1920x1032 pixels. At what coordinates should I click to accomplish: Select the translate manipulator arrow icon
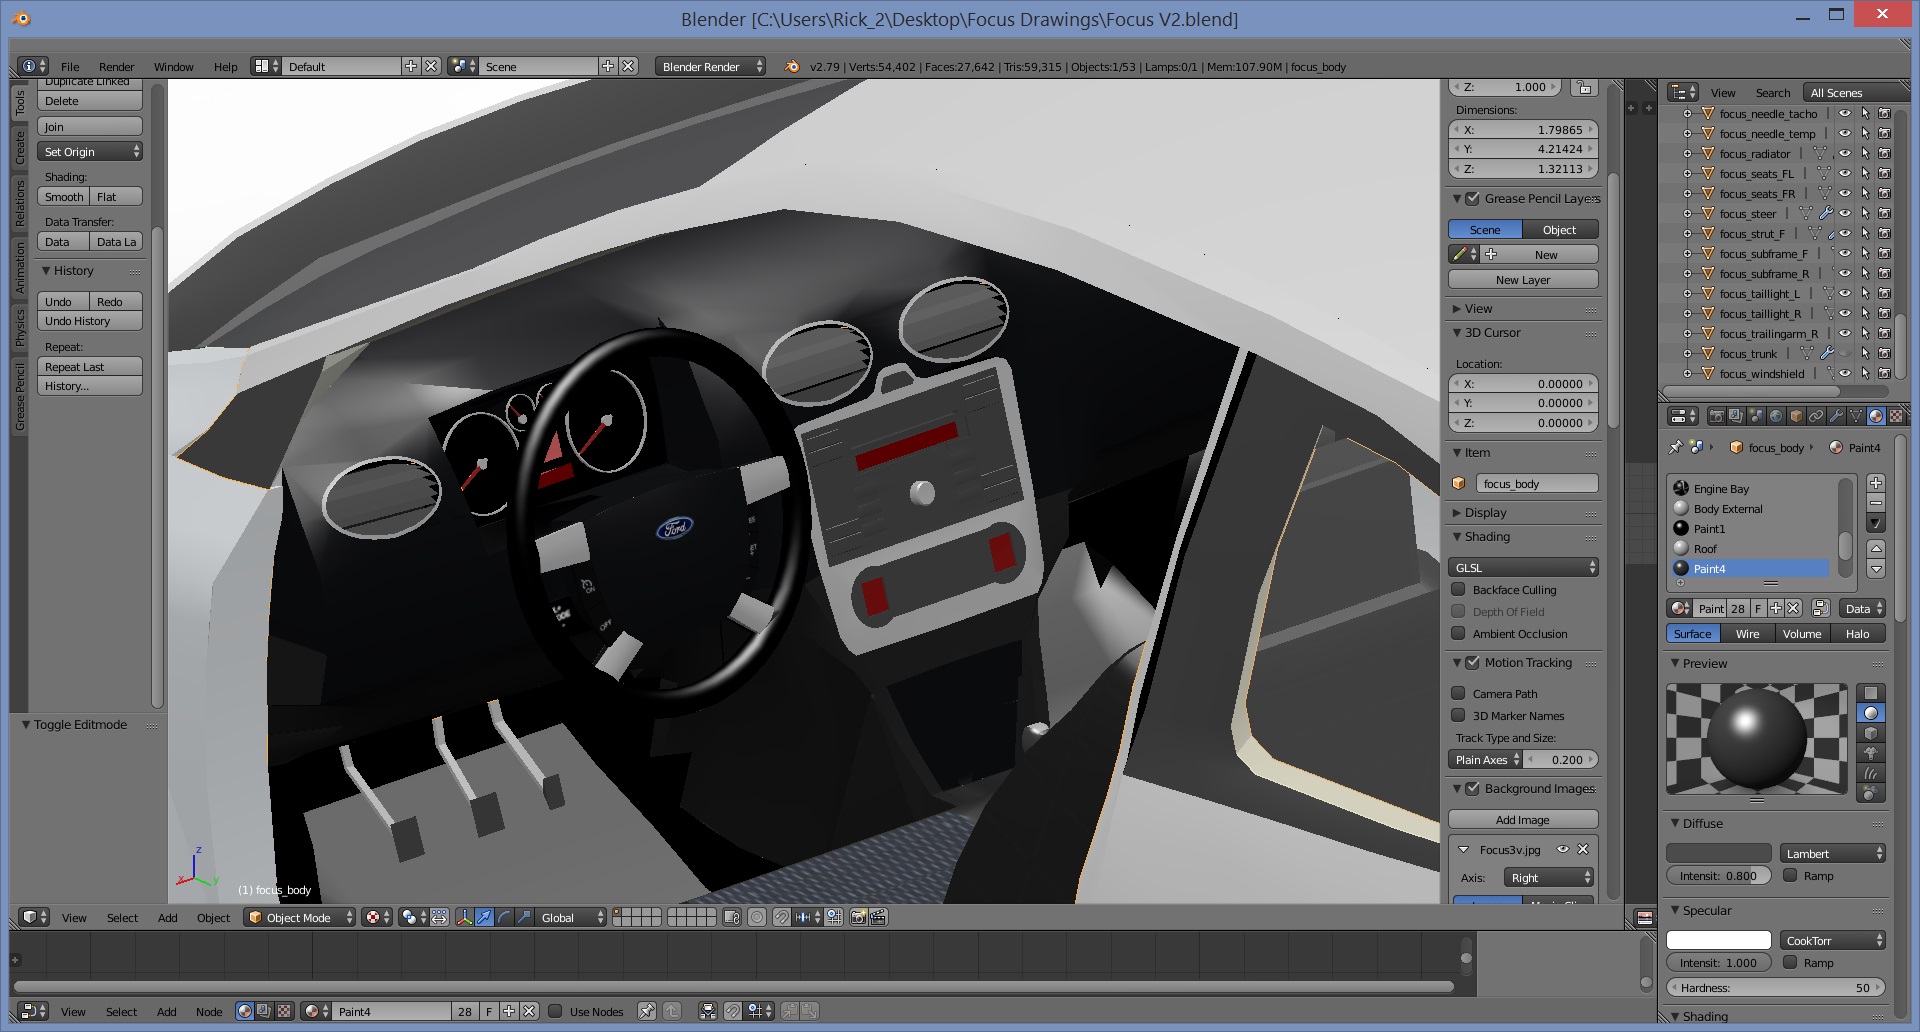click(x=484, y=917)
